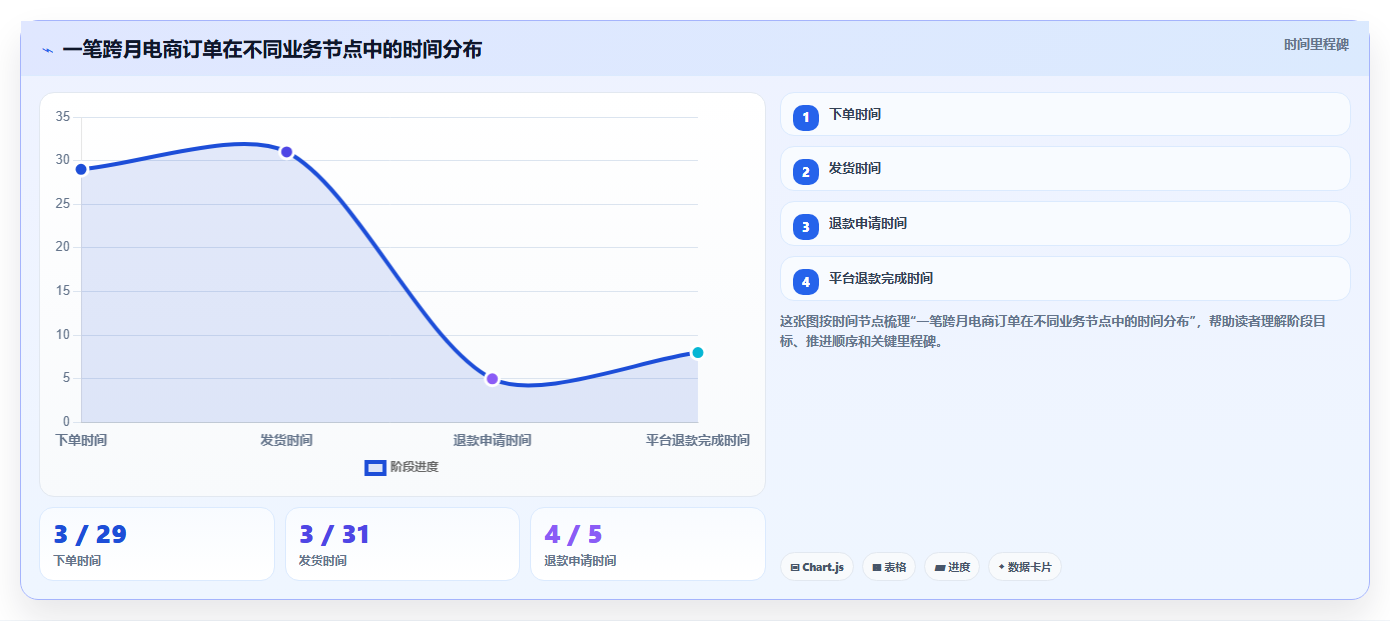Click the 阶段进度 legend label
The image size is (1390, 621).
tap(414, 467)
